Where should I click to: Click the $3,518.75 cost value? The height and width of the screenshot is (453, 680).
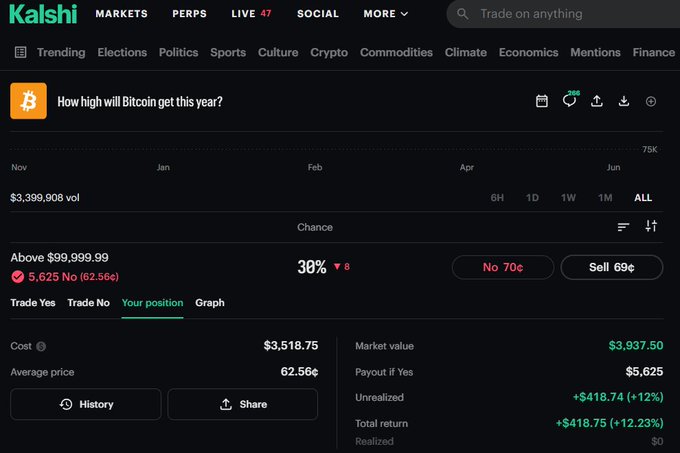click(291, 345)
